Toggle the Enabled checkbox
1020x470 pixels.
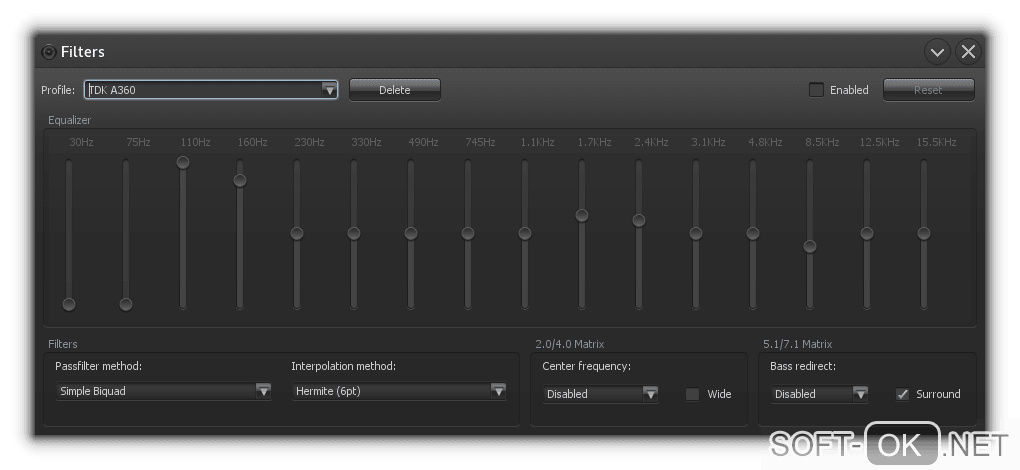pos(816,90)
